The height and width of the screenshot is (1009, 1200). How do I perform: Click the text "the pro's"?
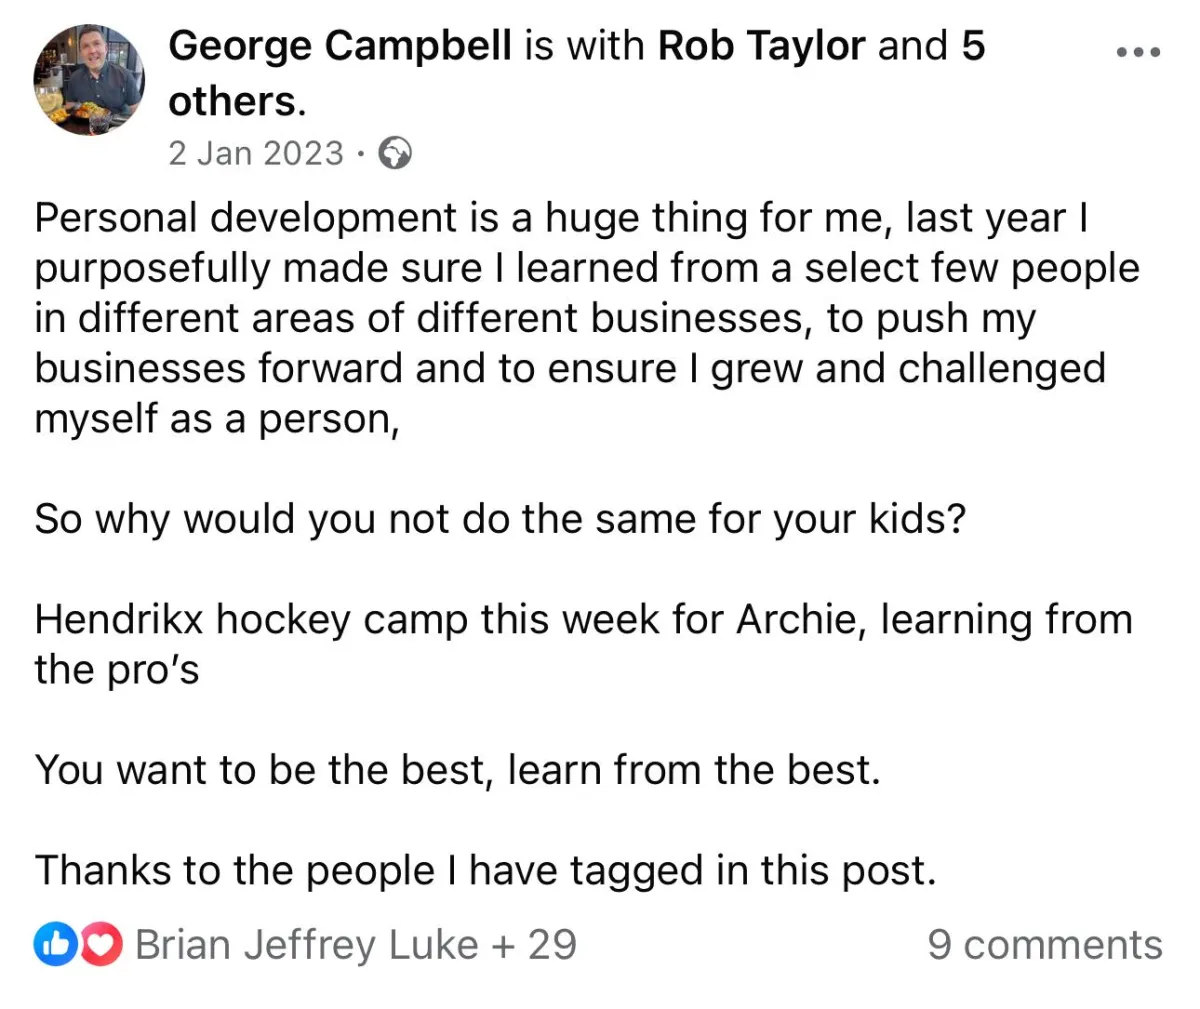(117, 670)
